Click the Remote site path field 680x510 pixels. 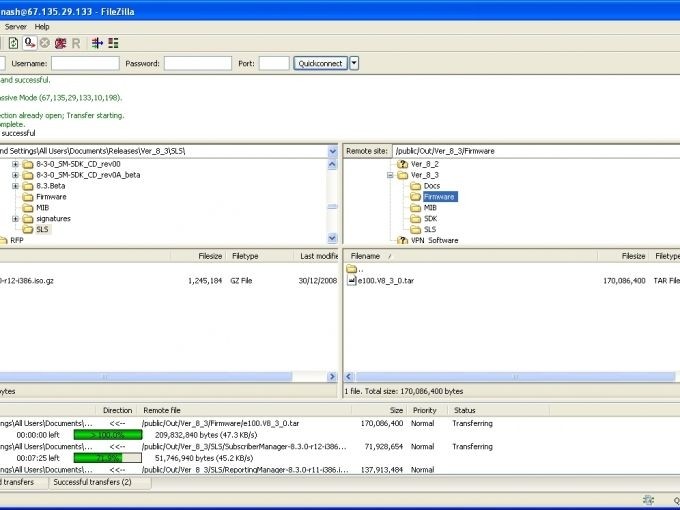click(536, 151)
